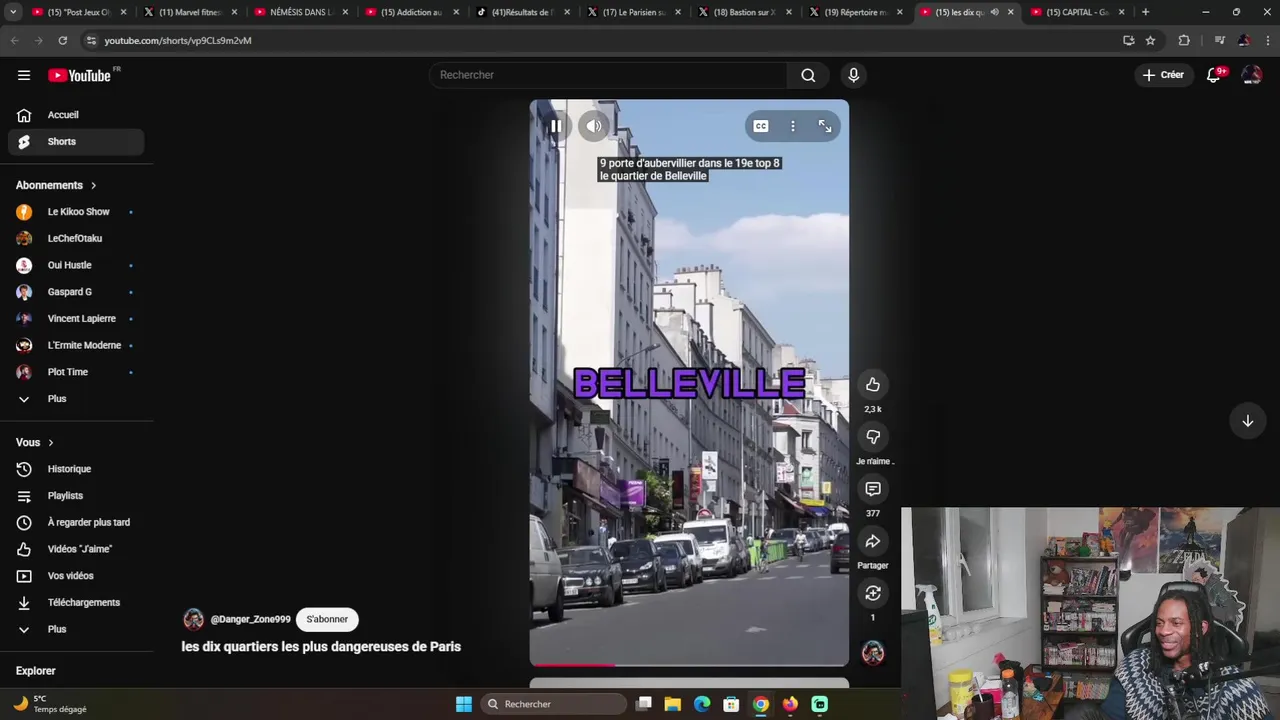Open Historique

76,469
